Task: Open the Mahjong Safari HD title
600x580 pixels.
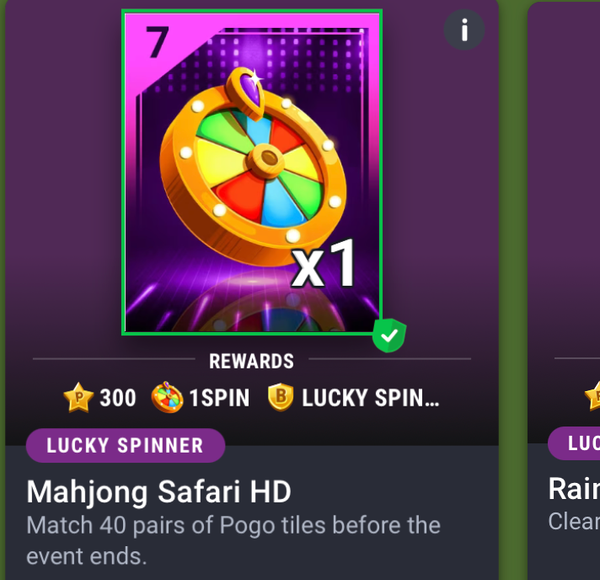Action: tap(159, 492)
